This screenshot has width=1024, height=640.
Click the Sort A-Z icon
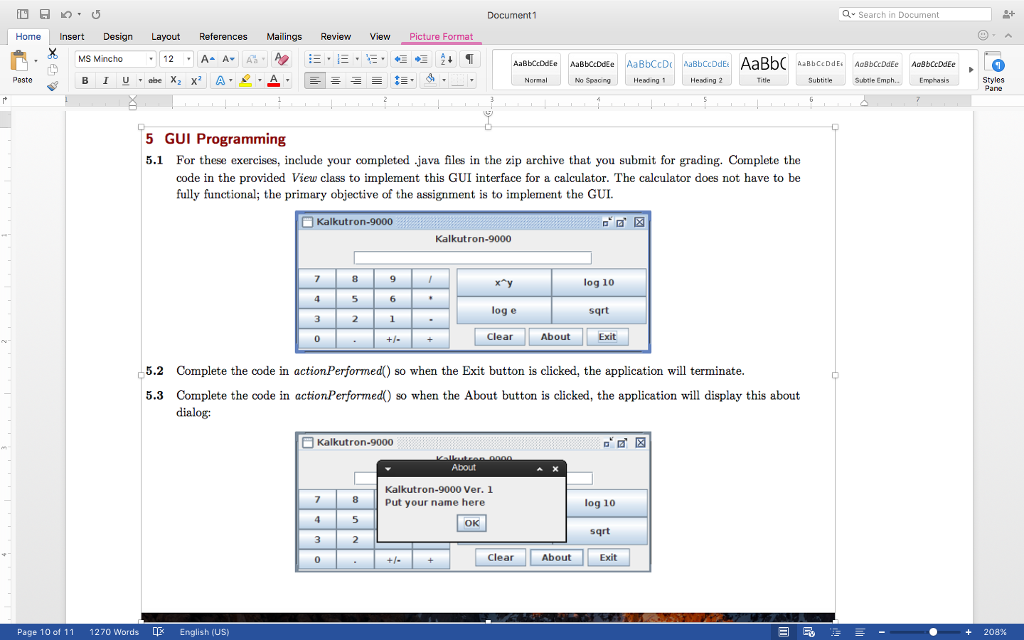447,59
